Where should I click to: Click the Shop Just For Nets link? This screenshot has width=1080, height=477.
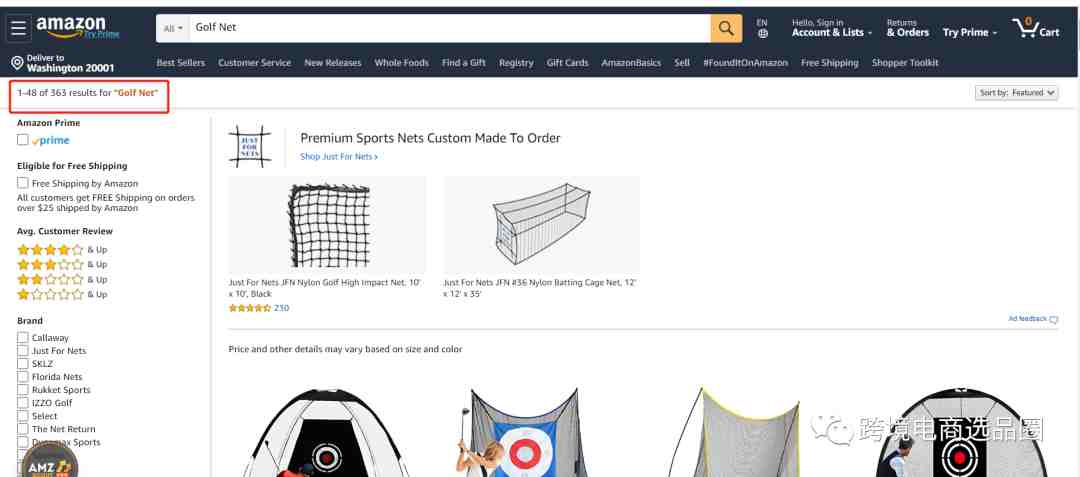[x=338, y=157]
